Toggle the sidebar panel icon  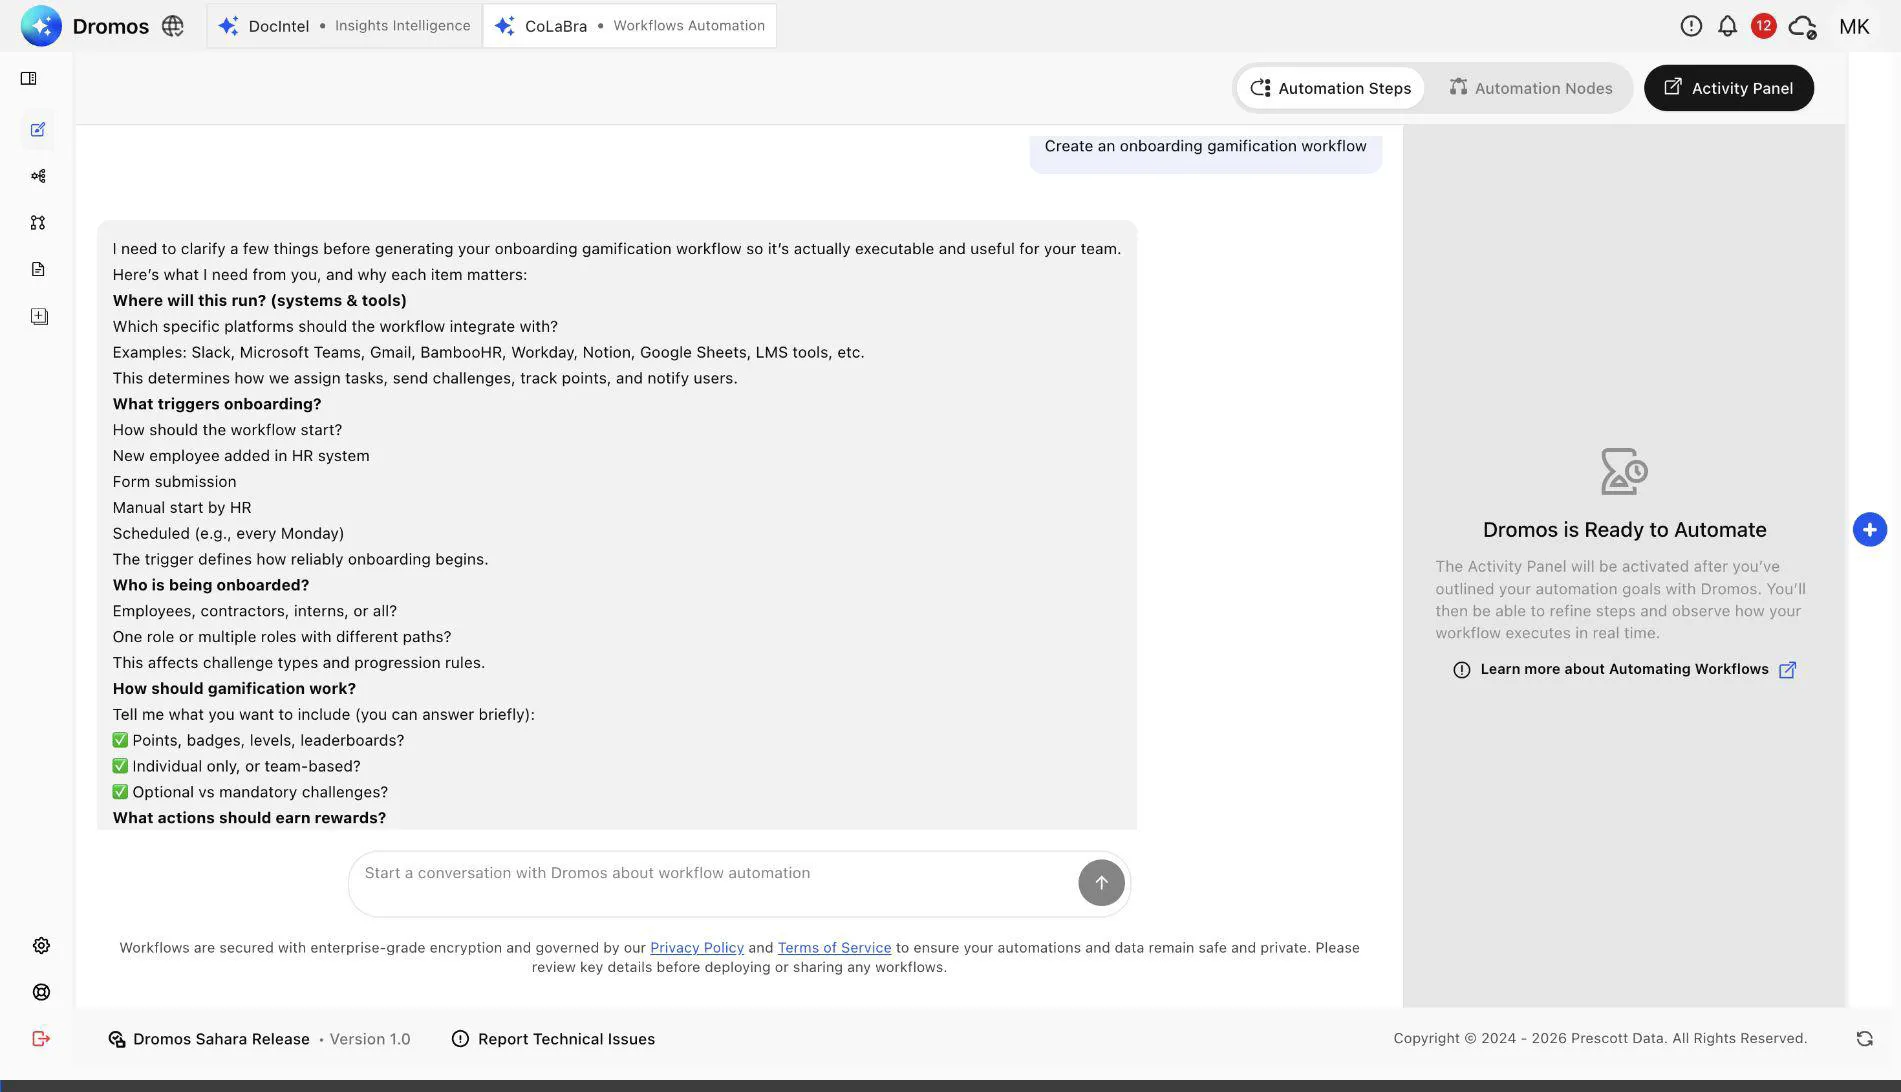click(29, 79)
